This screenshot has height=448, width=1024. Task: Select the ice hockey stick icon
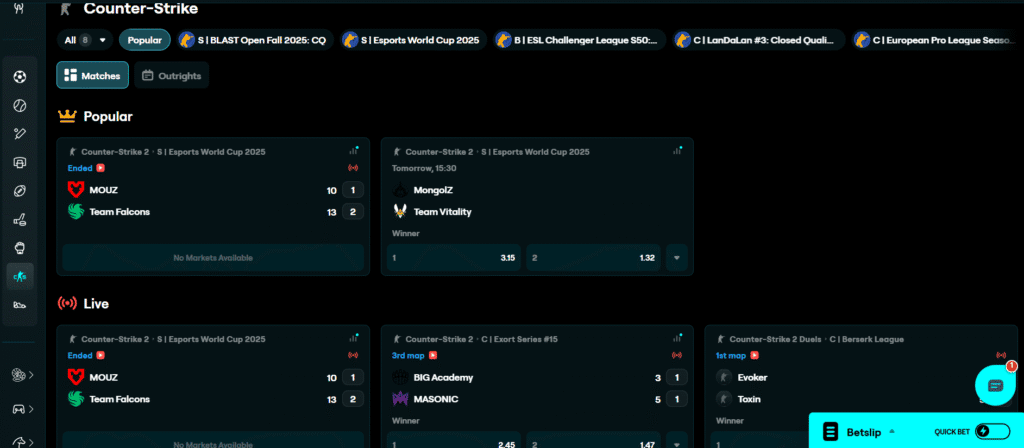(x=20, y=219)
